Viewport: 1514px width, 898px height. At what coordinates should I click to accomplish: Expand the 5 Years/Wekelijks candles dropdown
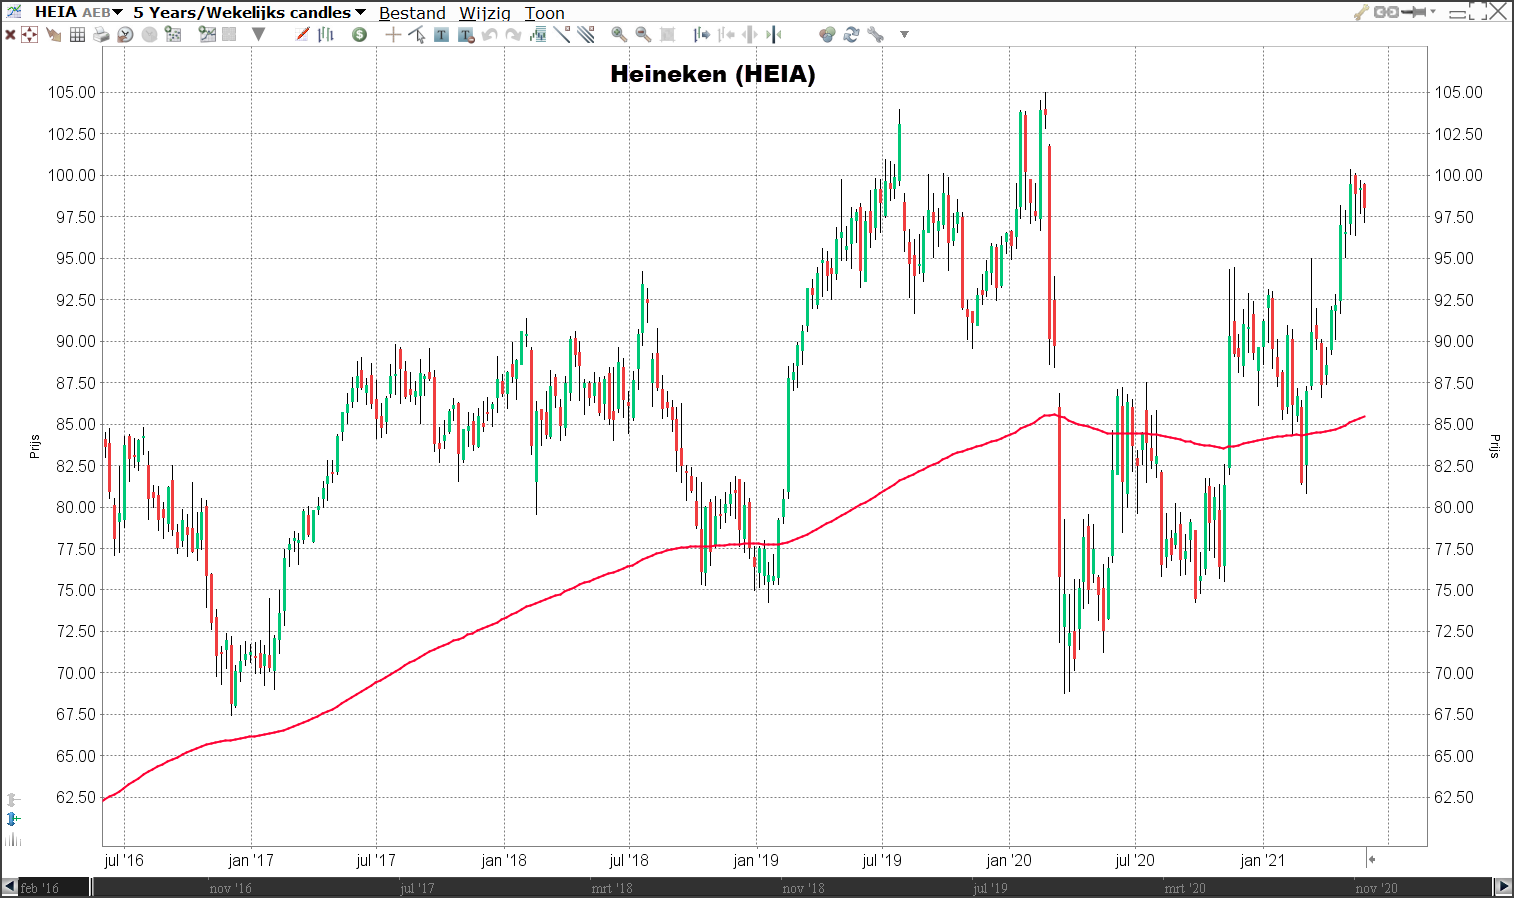360,12
